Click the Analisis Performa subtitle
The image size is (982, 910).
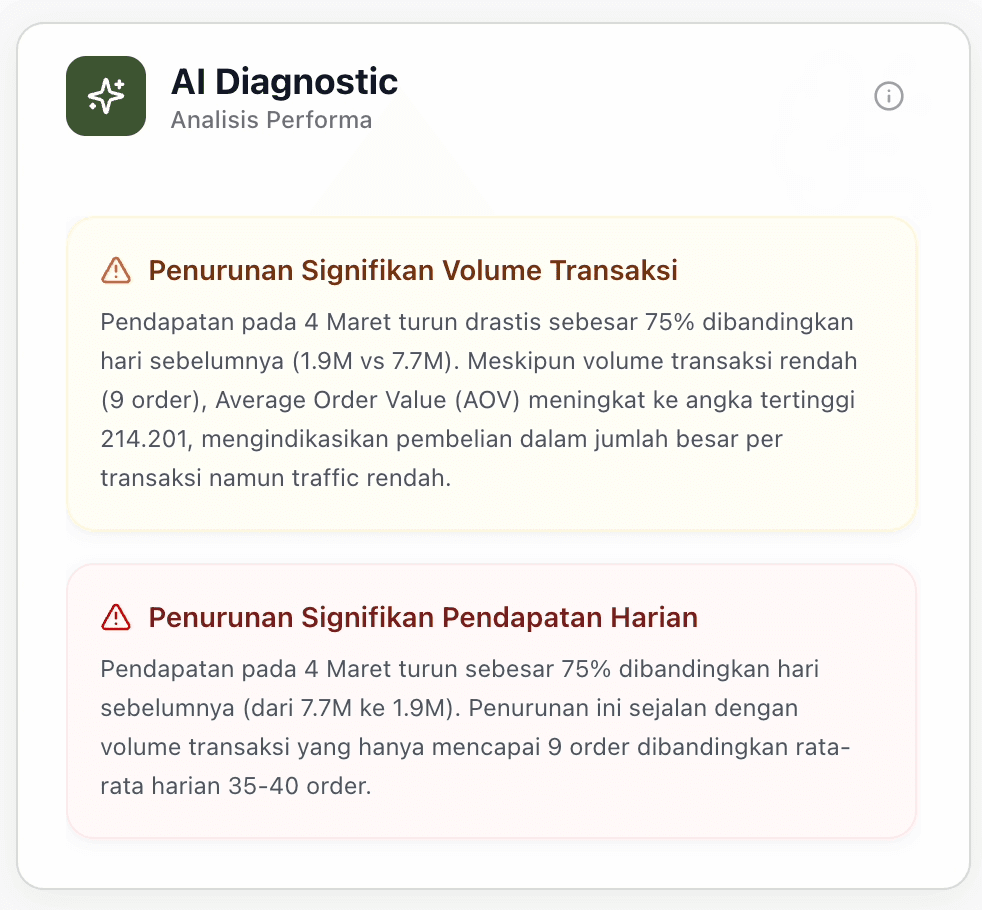pyautogui.click(x=271, y=121)
